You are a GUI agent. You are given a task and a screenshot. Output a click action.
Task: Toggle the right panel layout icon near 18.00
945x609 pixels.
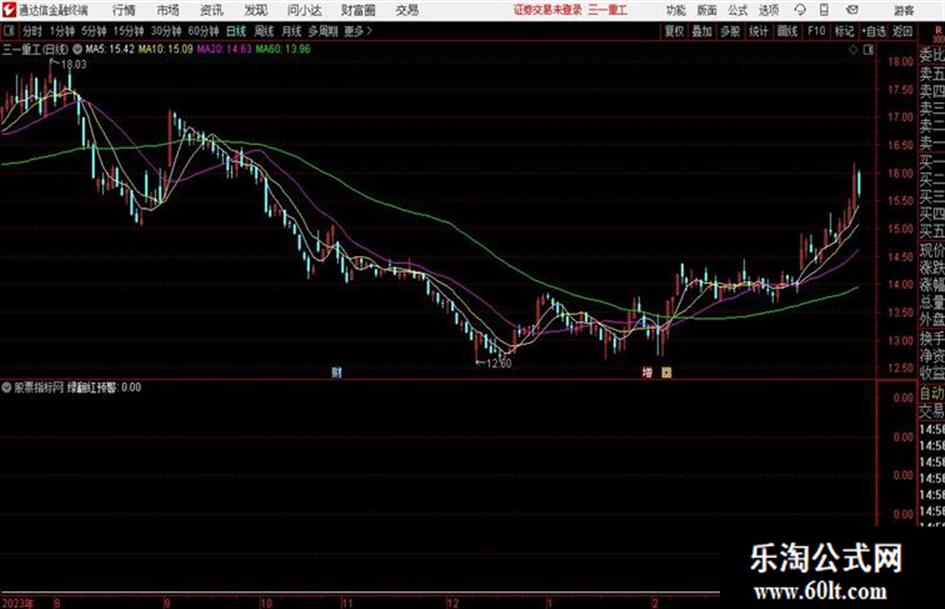(868, 50)
